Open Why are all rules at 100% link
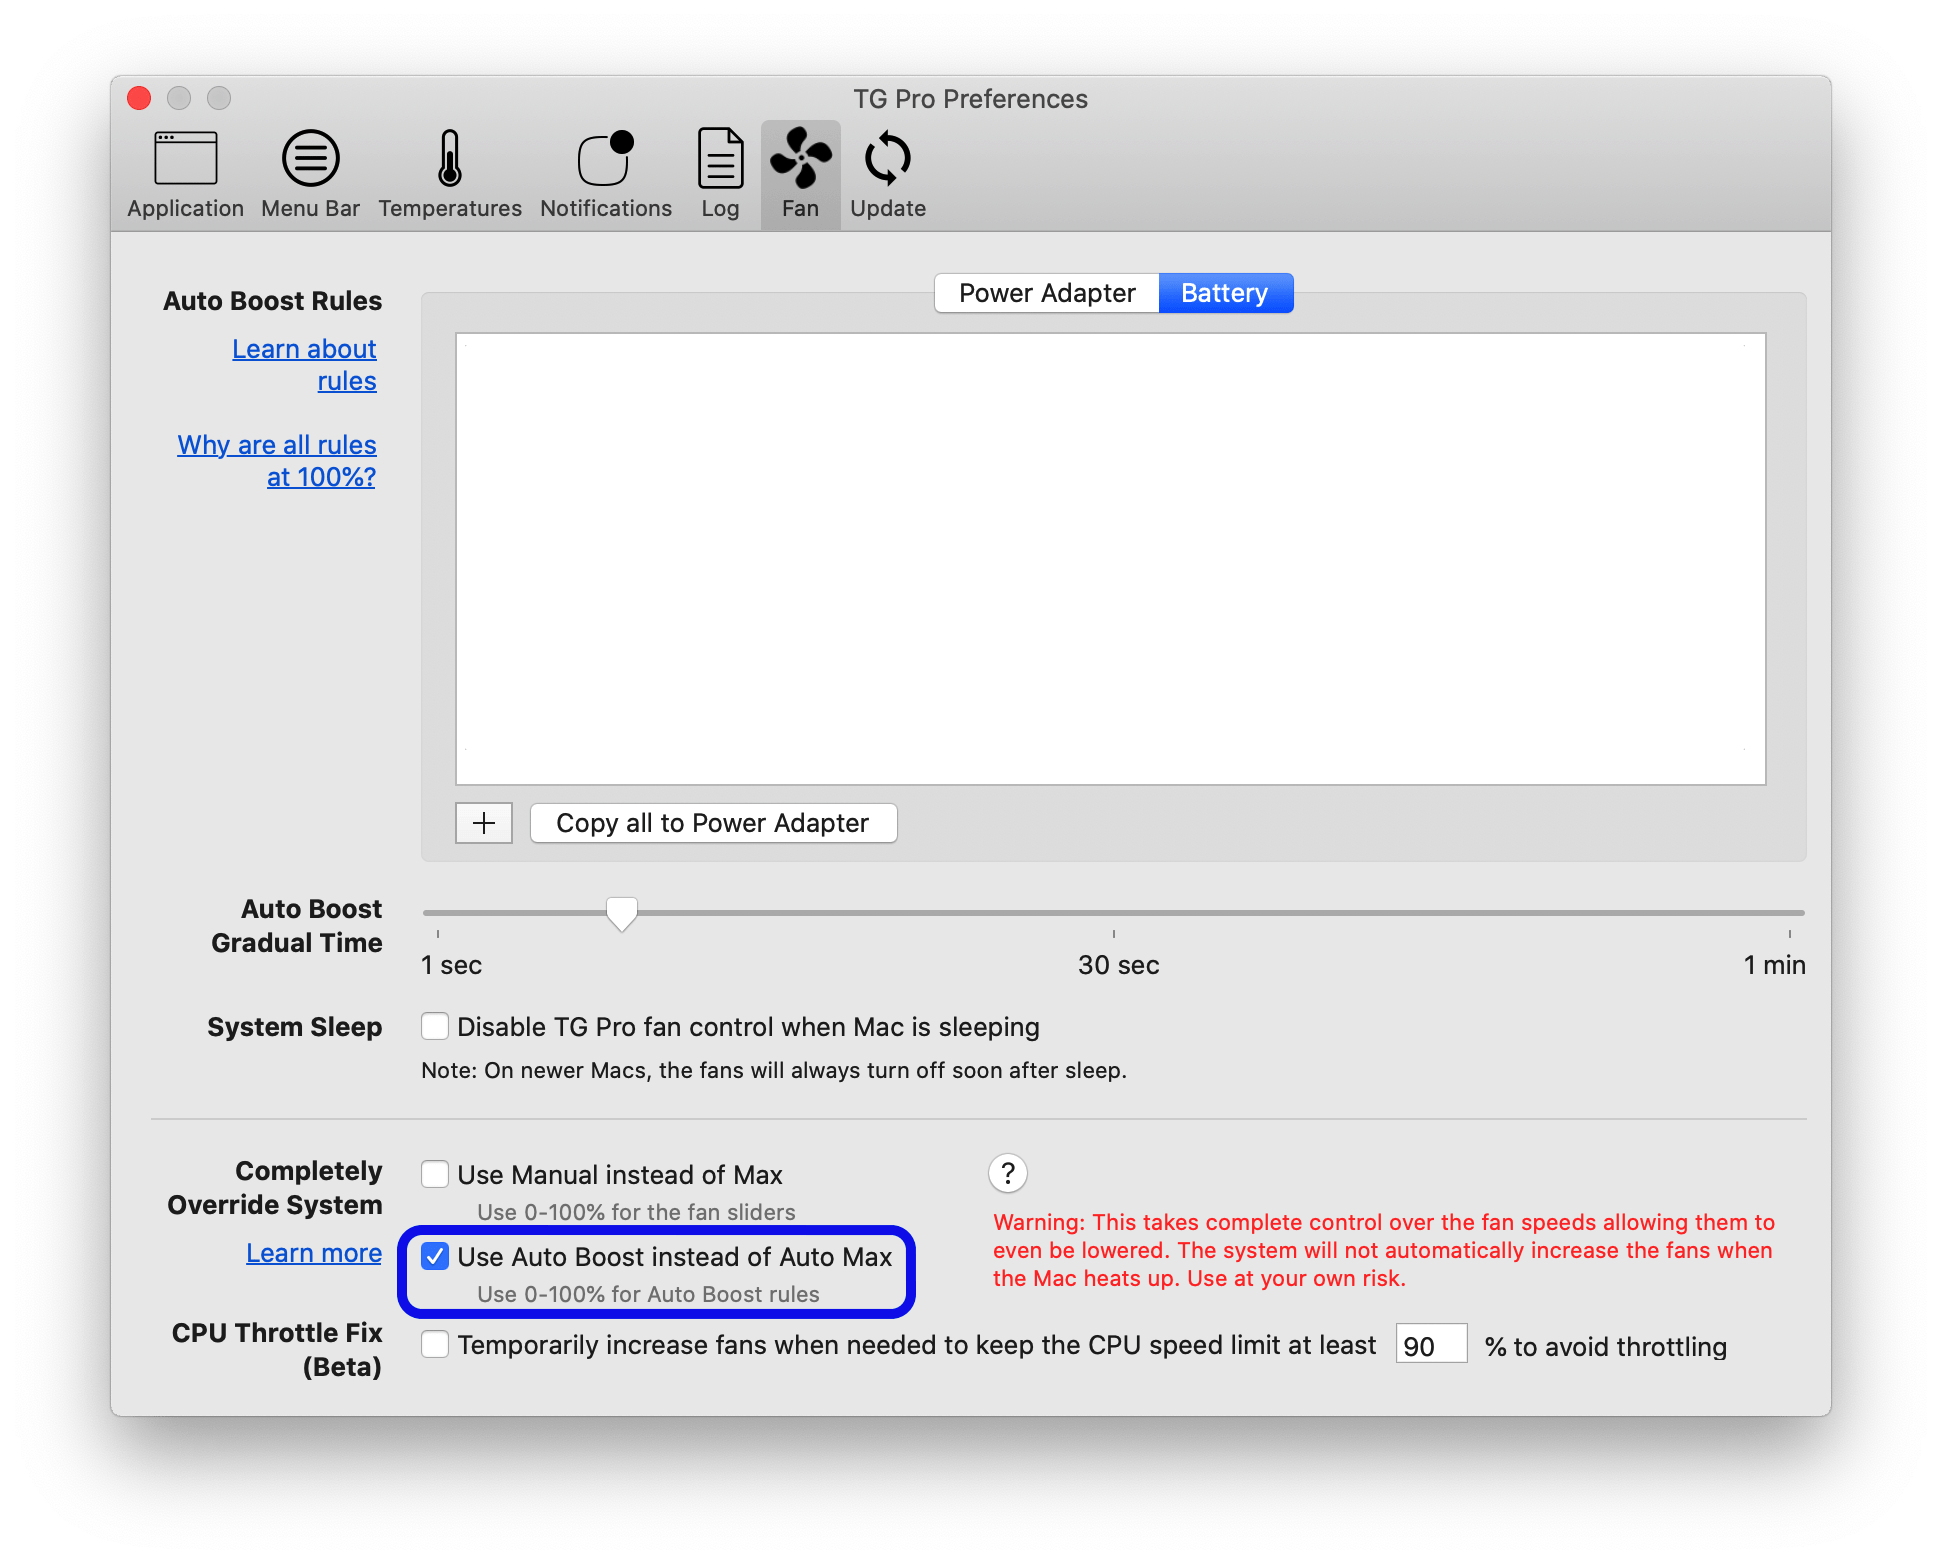 [277, 461]
